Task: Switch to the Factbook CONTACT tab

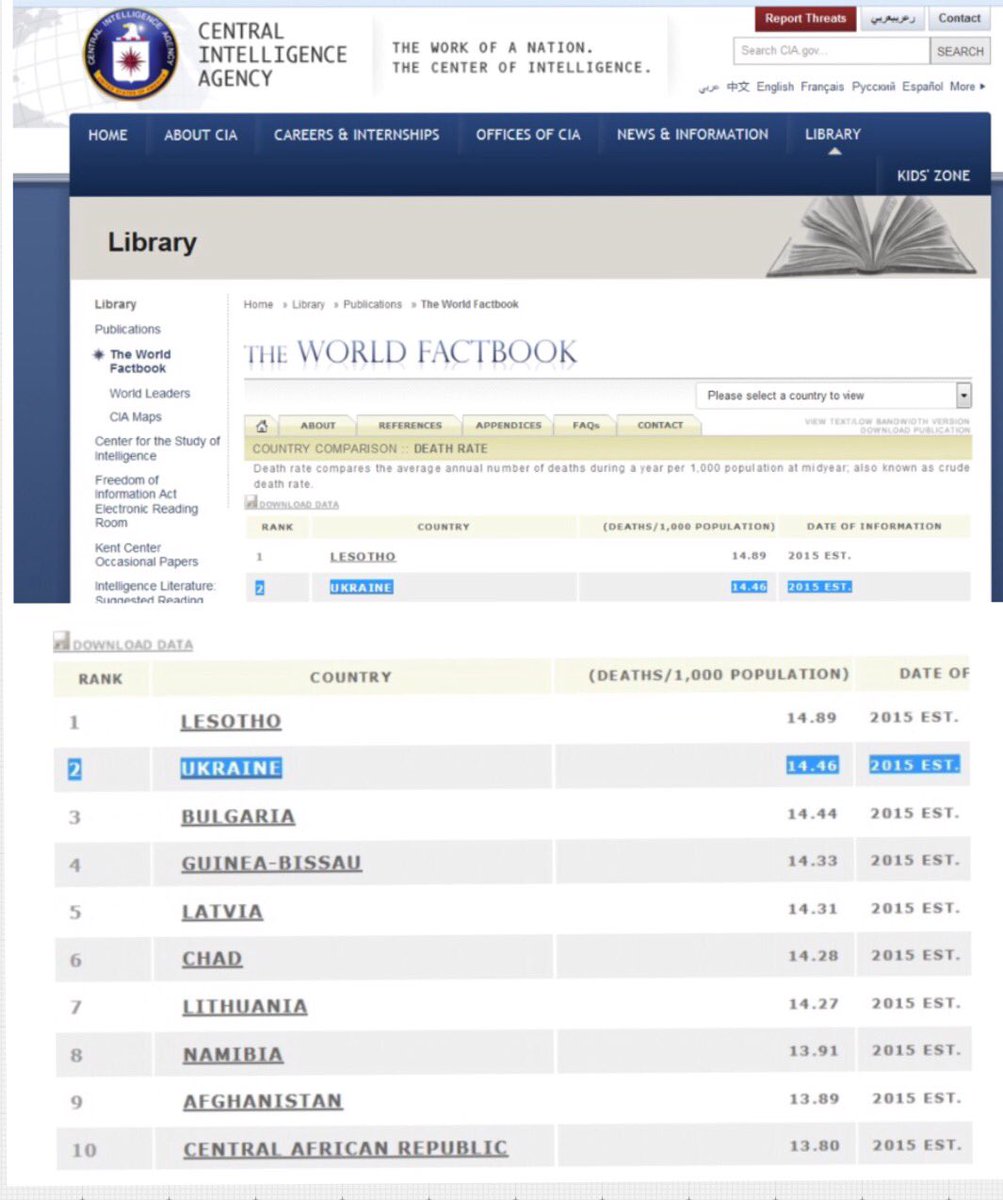Action: [660, 425]
